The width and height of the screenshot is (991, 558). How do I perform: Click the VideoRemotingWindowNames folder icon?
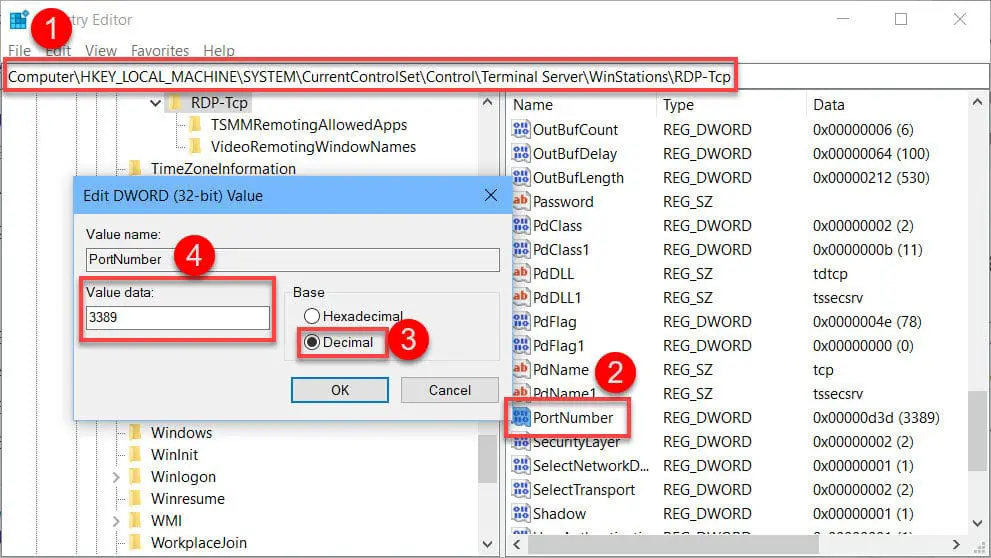[x=195, y=147]
